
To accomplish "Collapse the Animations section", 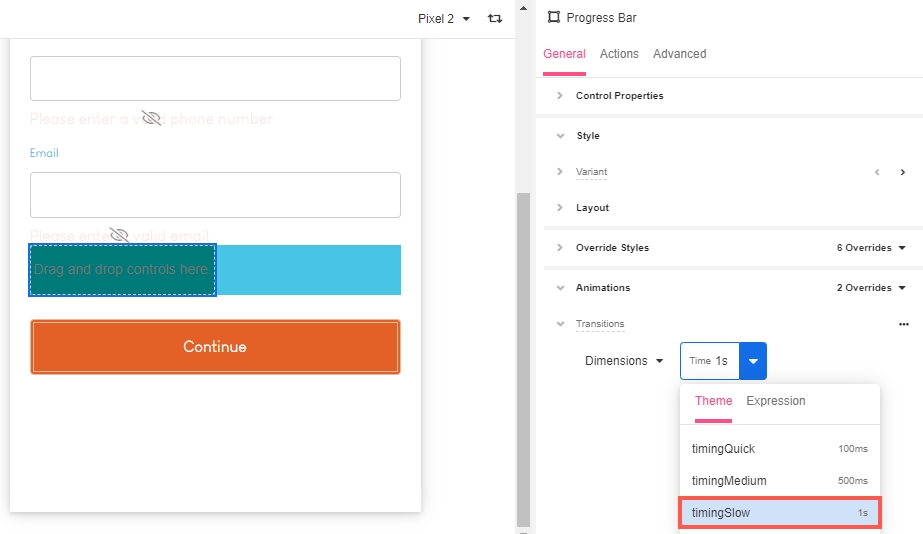I will coord(560,288).
